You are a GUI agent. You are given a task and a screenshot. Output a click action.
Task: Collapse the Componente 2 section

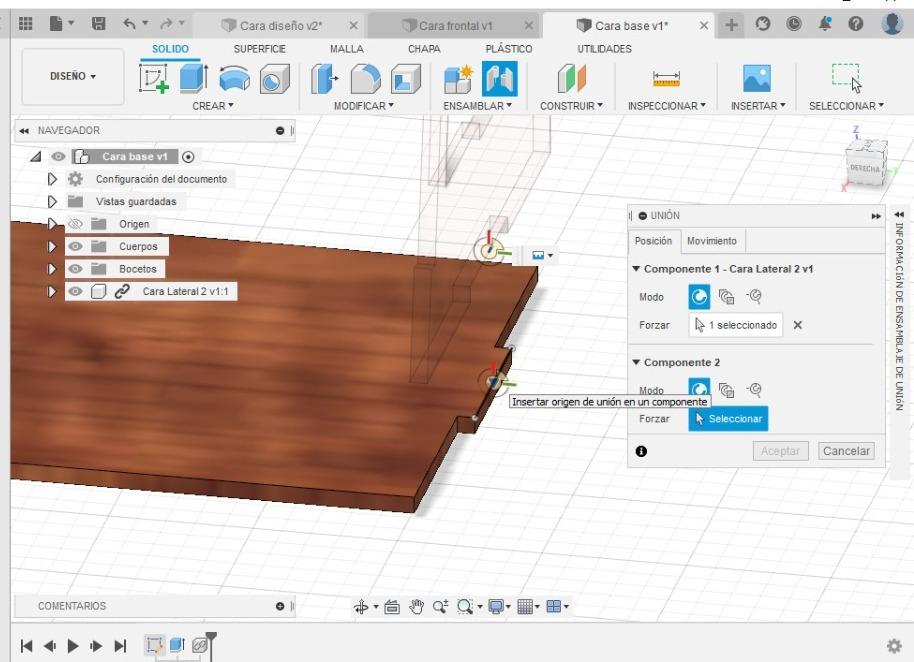[x=637, y=362]
